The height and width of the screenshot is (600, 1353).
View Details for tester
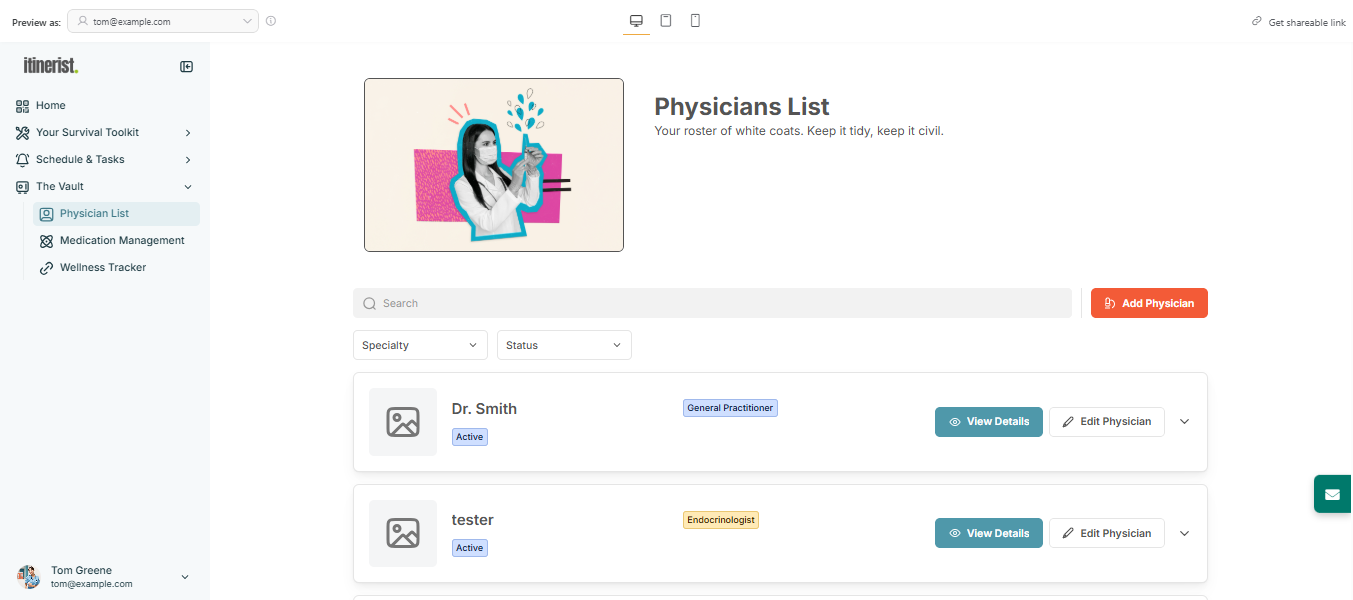[x=988, y=532]
